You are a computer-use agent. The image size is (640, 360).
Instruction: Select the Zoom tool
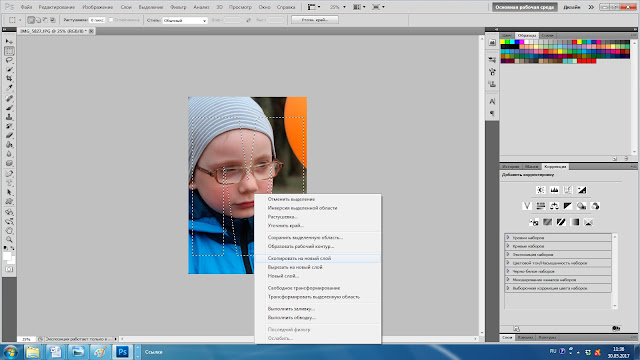tap(9, 240)
